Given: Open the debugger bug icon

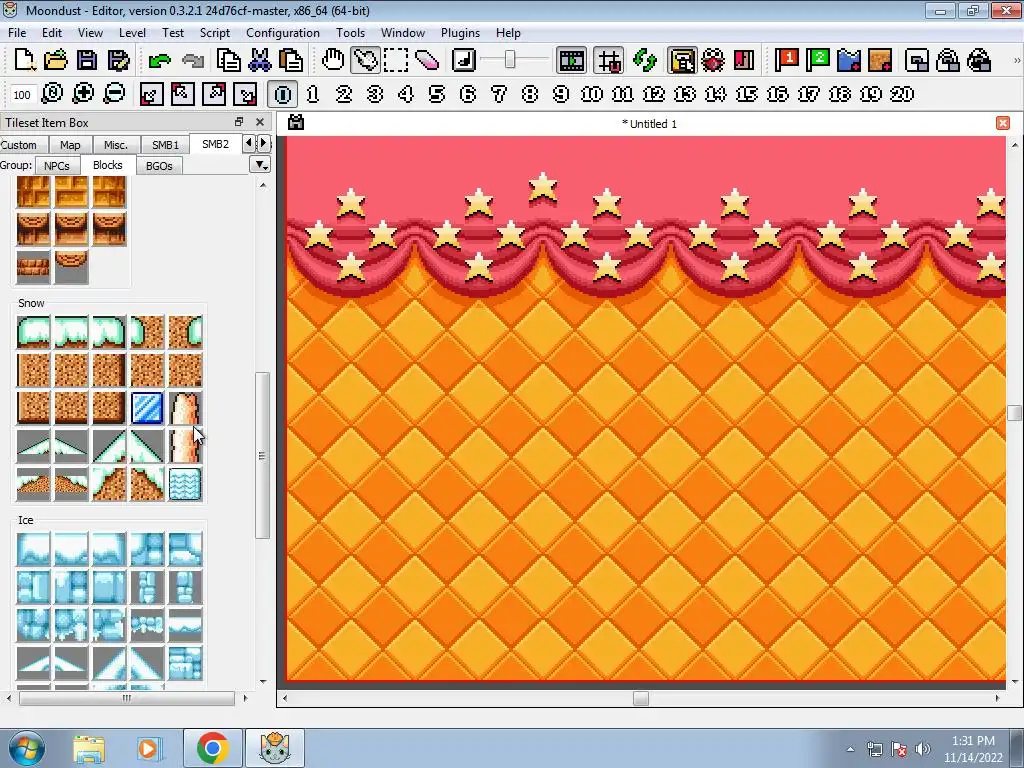Looking at the screenshot, I should tap(713, 60).
